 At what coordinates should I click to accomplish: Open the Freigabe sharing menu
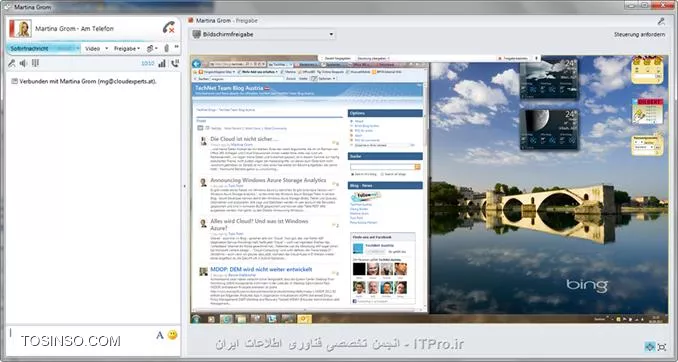pos(126,48)
